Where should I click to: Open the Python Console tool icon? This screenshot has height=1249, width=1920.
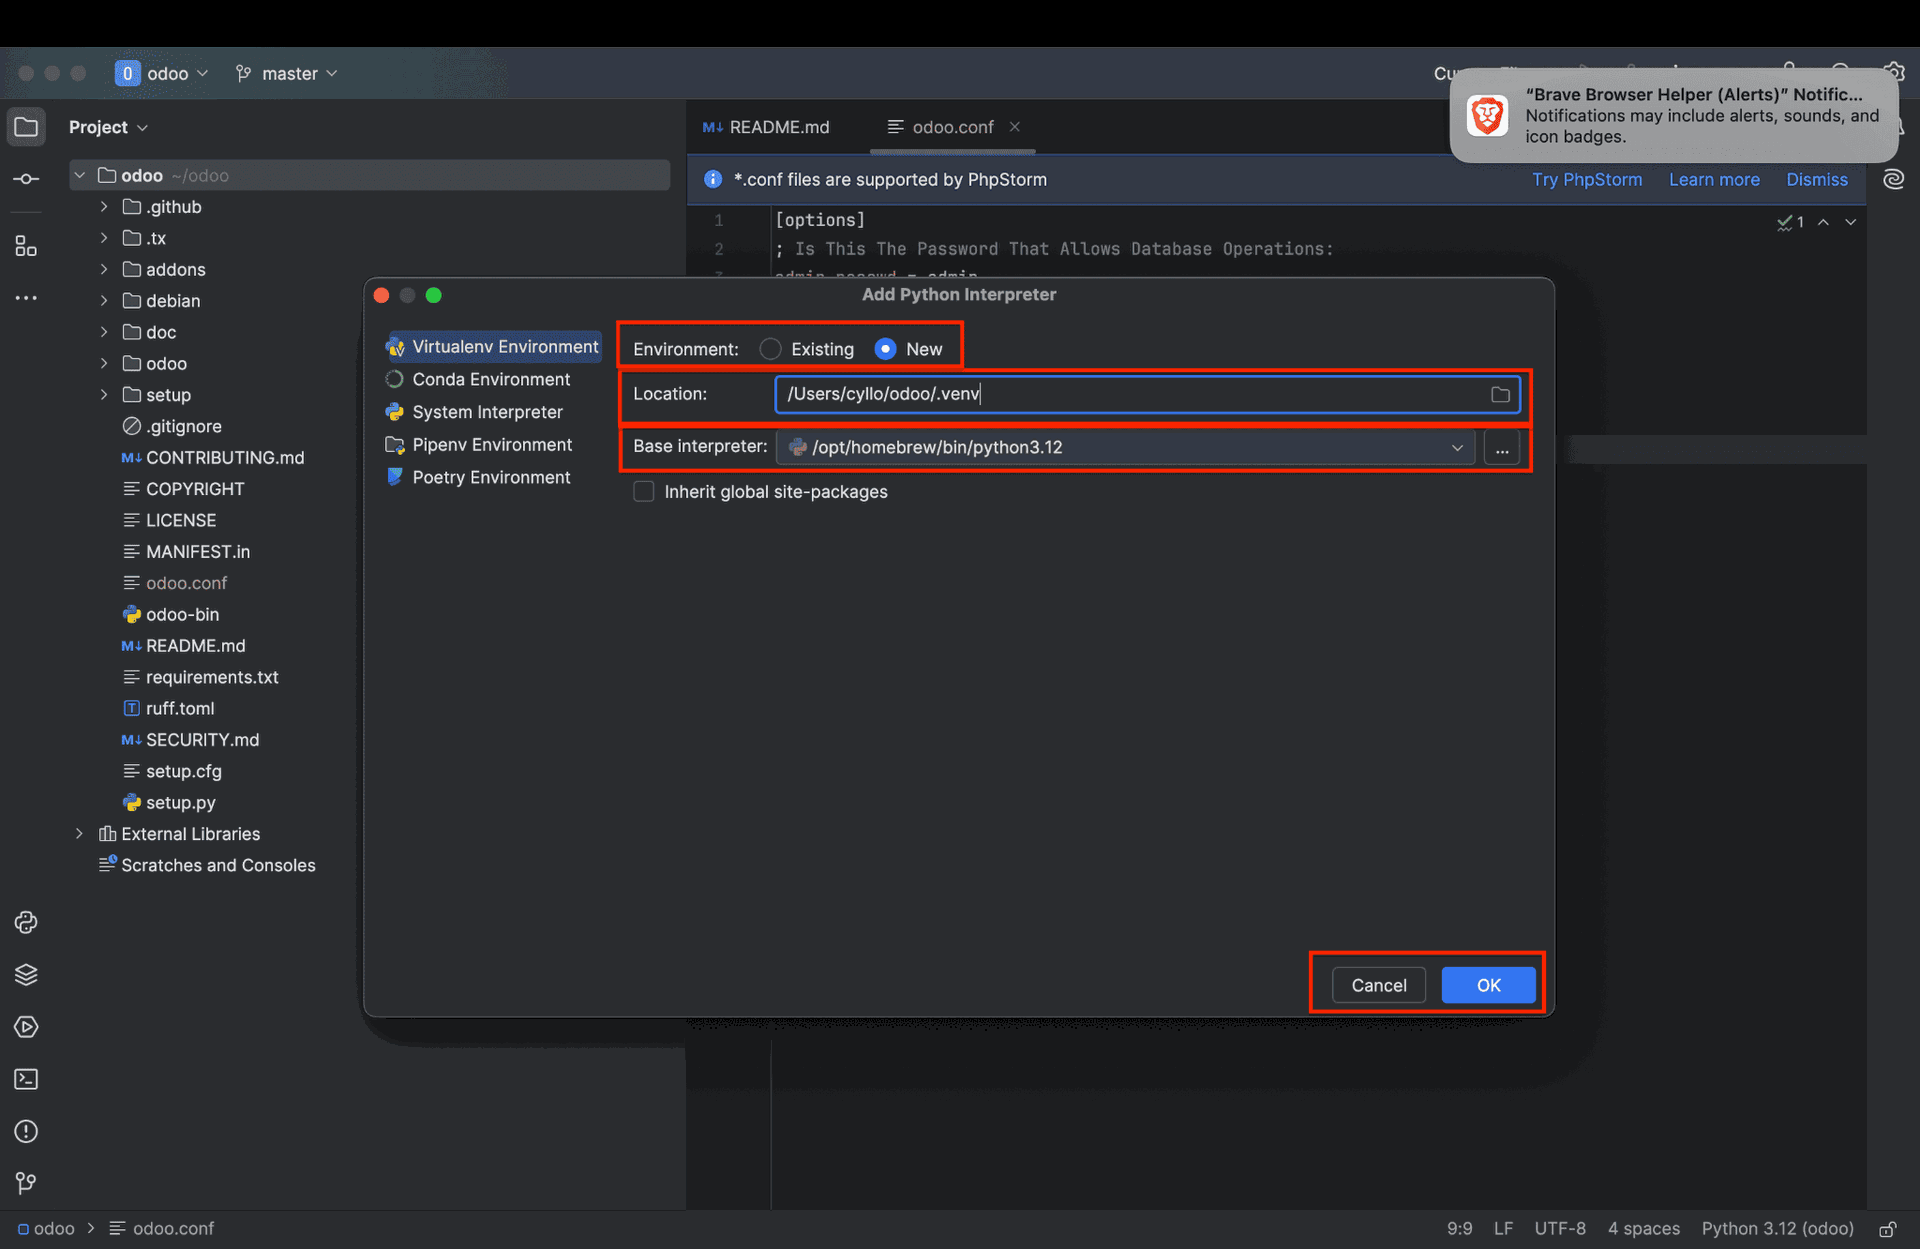(26, 922)
